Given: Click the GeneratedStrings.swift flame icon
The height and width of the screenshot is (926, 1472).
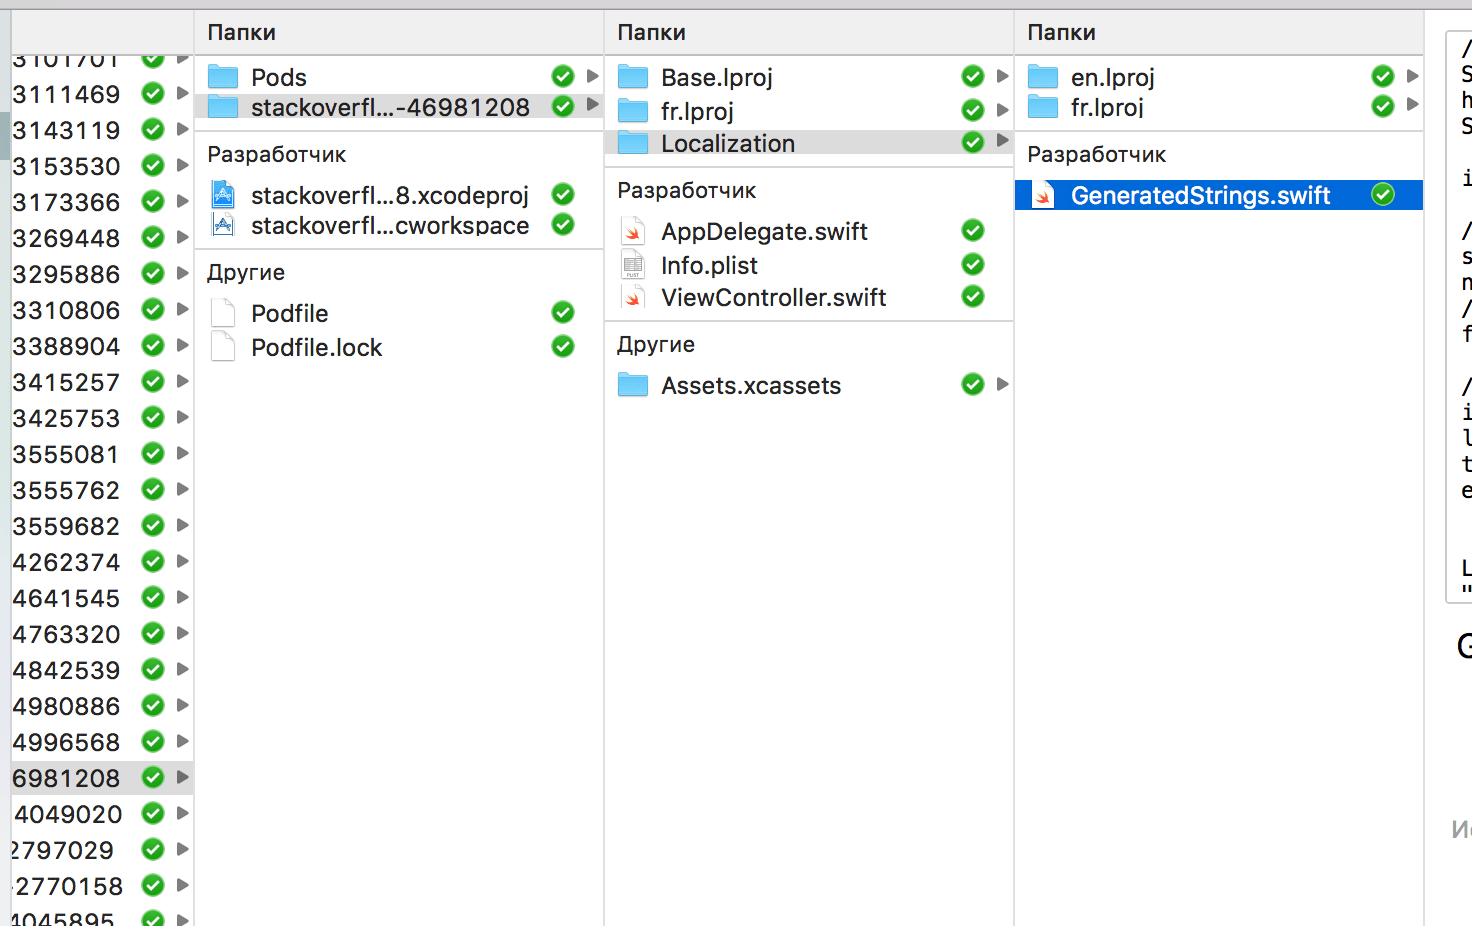Looking at the screenshot, I should pyautogui.click(x=1043, y=195).
